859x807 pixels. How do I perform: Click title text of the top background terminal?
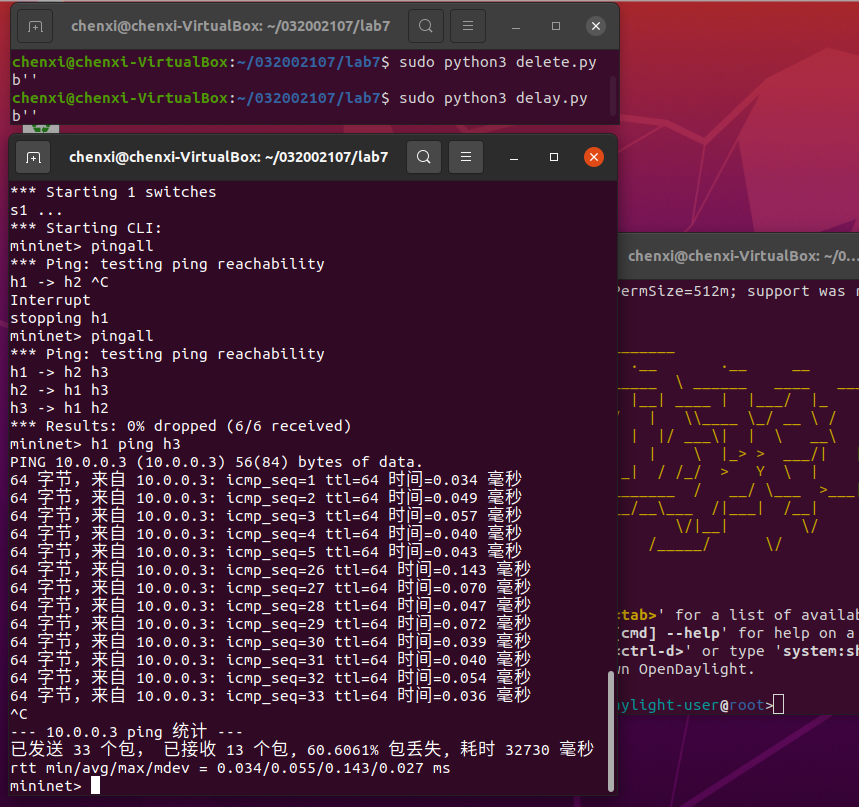pyautogui.click(x=231, y=26)
